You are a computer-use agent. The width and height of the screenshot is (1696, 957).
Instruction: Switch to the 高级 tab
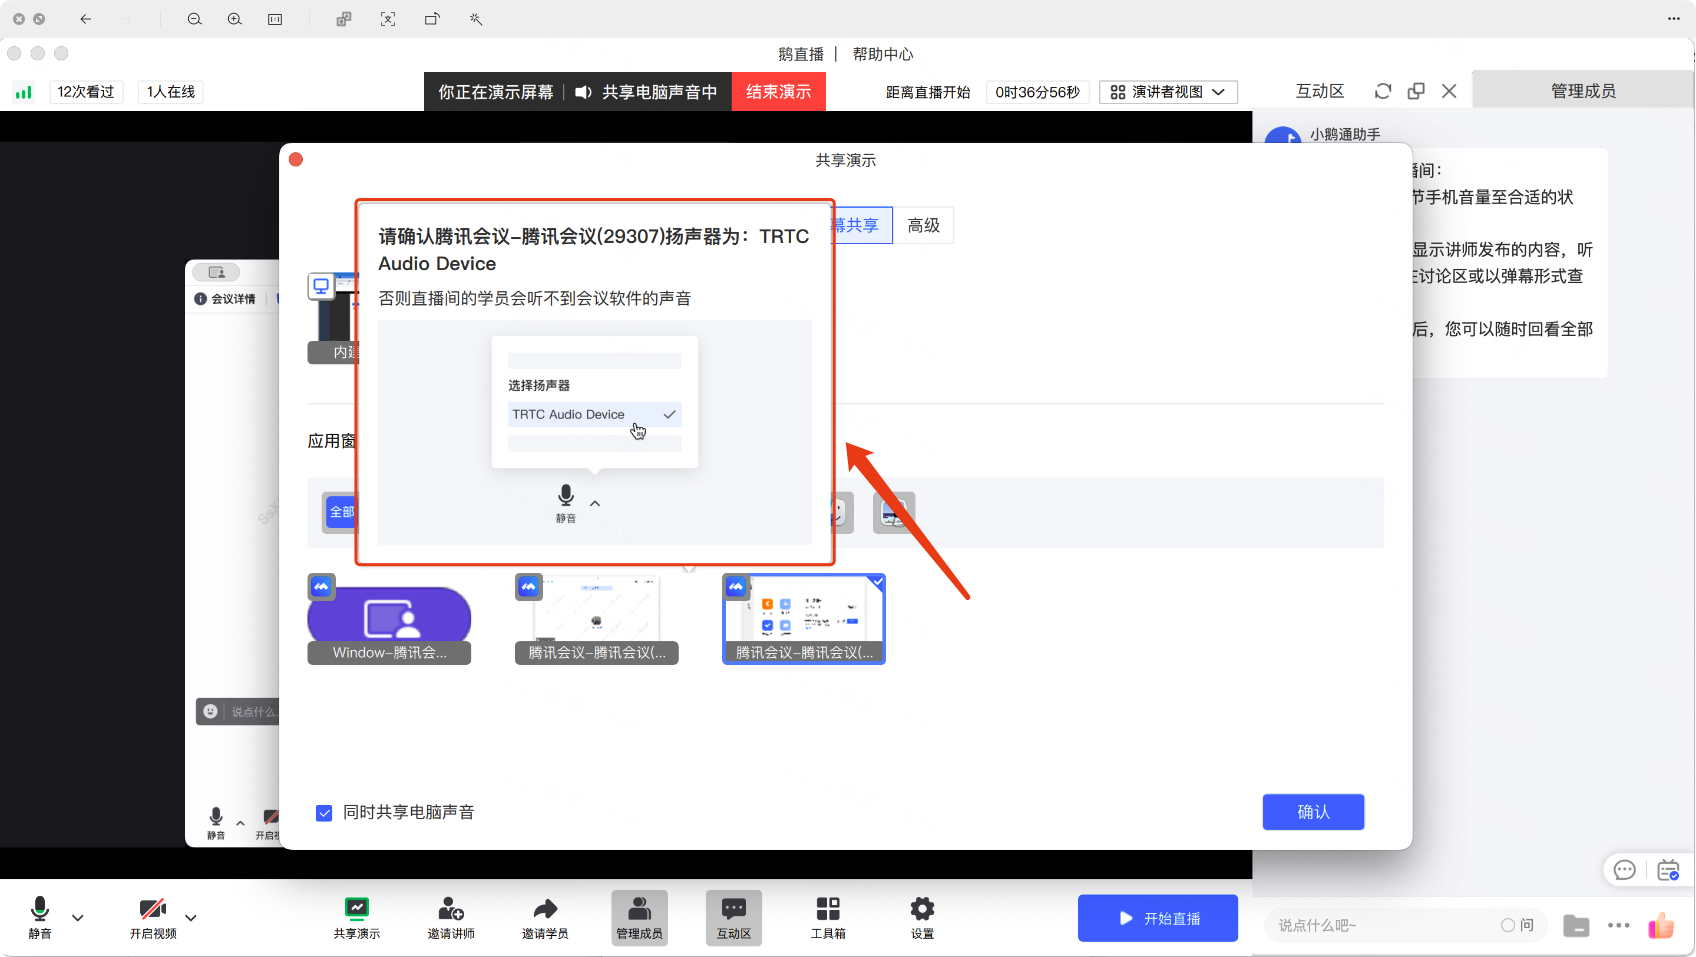pos(924,226)
